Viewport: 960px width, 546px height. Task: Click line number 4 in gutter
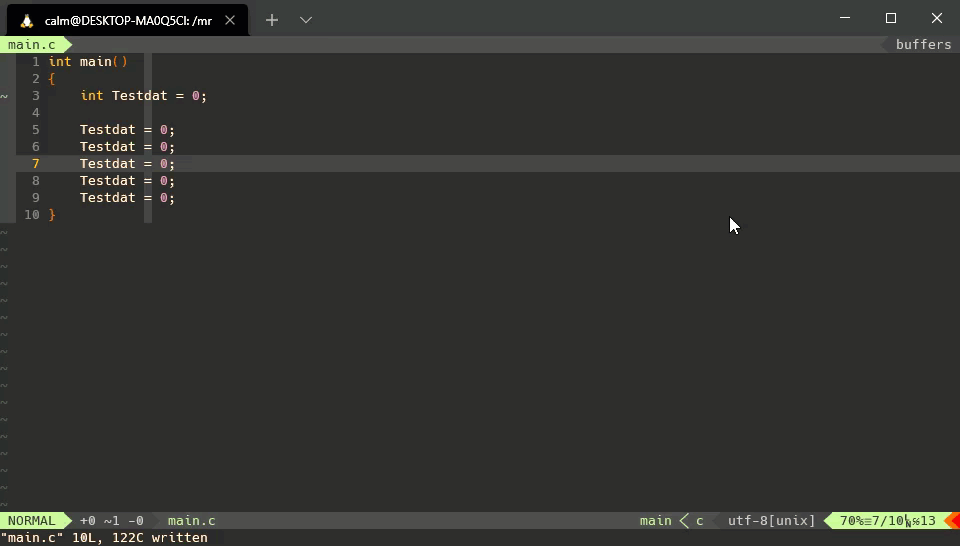point(36,113)
